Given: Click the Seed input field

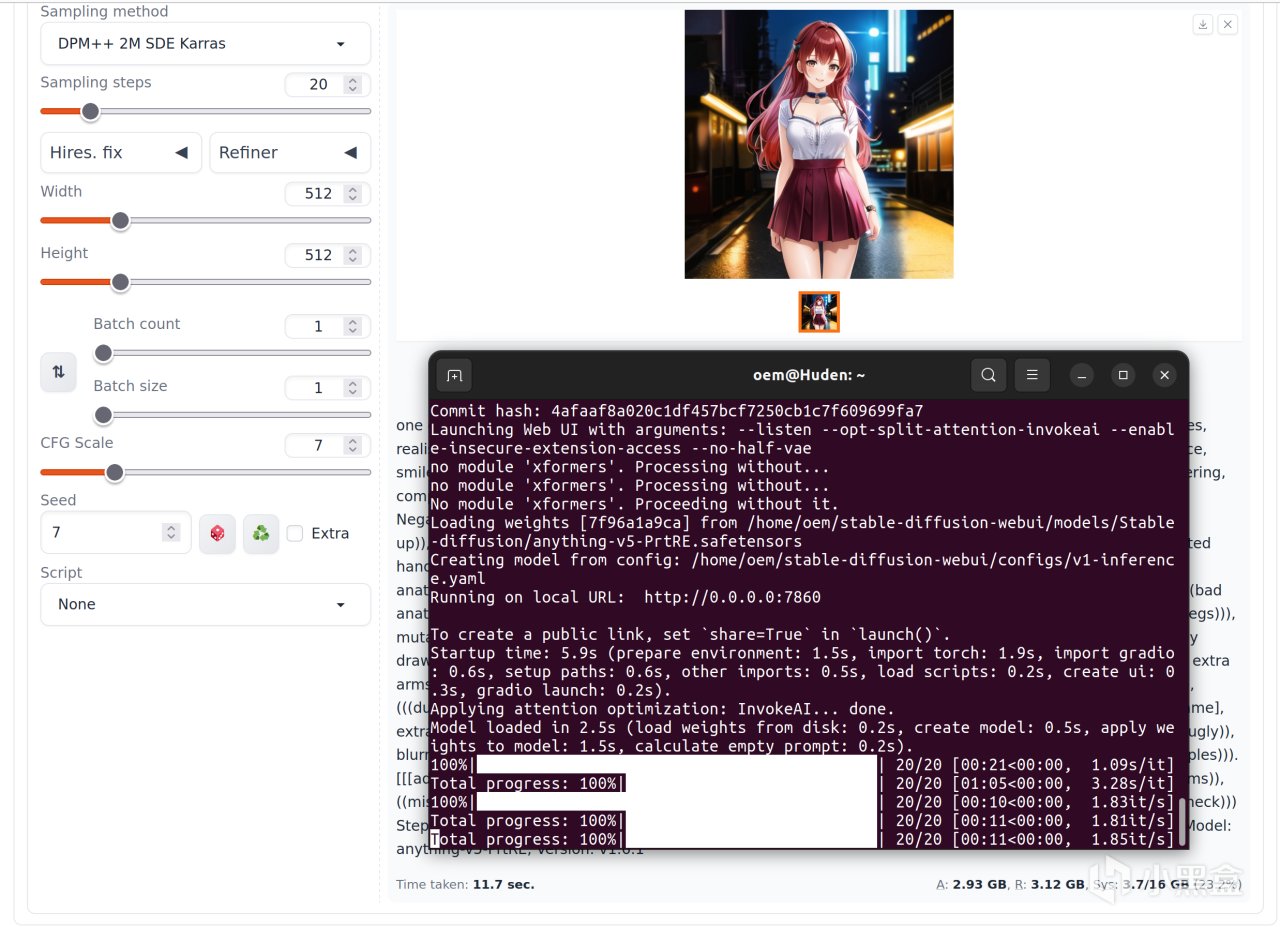Looking at the screenshot, I should [115, 533].
